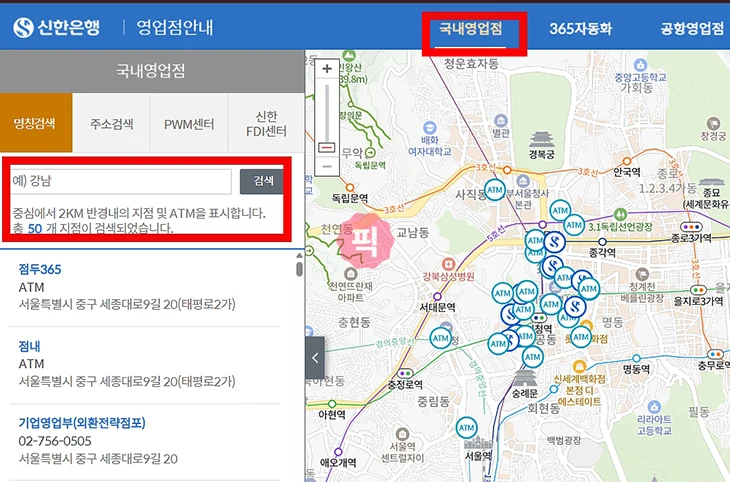Screen dimensions: 730x482
Task: Click the 서대문역 station marker
Action: 437,296
